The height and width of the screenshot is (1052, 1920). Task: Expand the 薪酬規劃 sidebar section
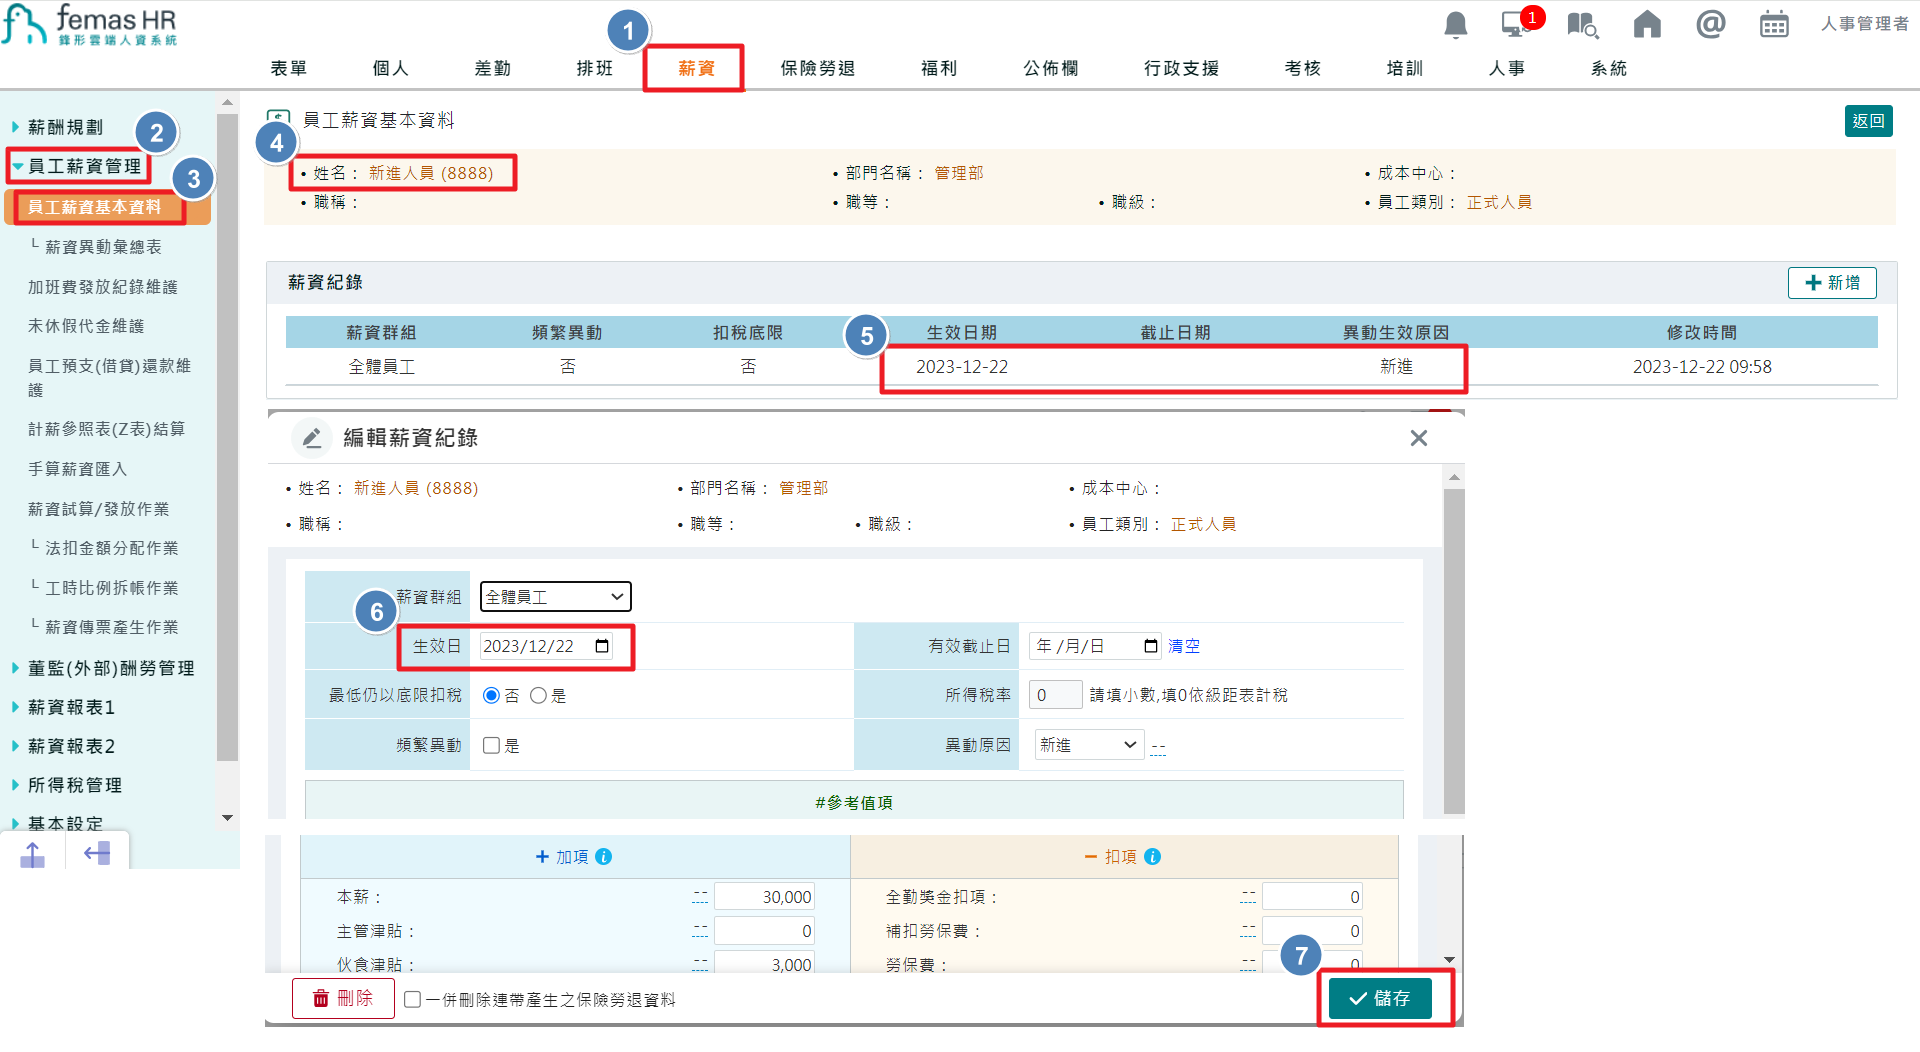[62, 126]
